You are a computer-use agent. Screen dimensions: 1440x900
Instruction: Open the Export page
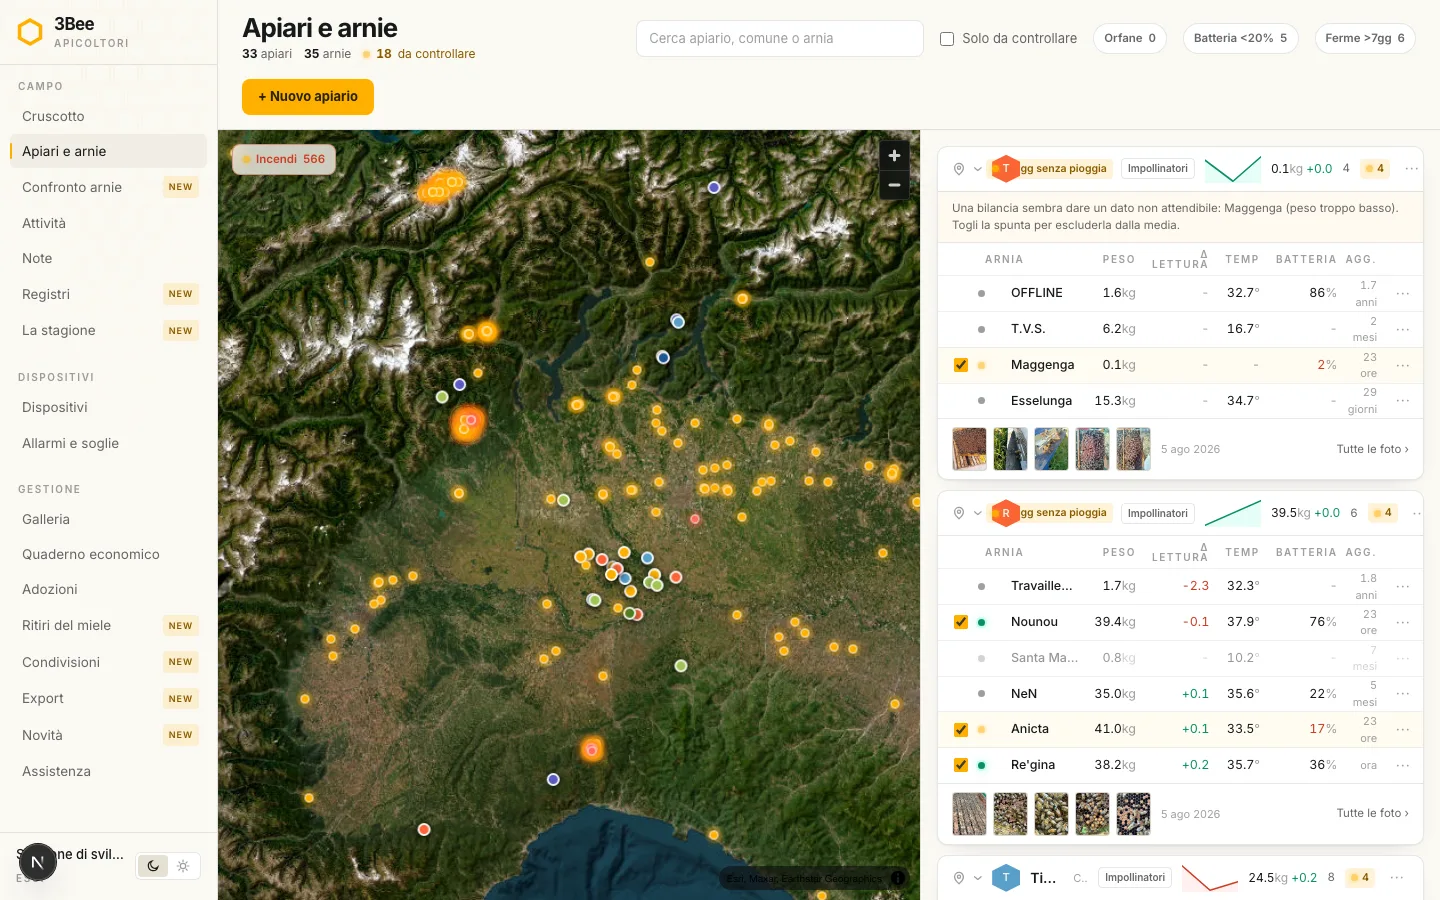tap(108, 698)
